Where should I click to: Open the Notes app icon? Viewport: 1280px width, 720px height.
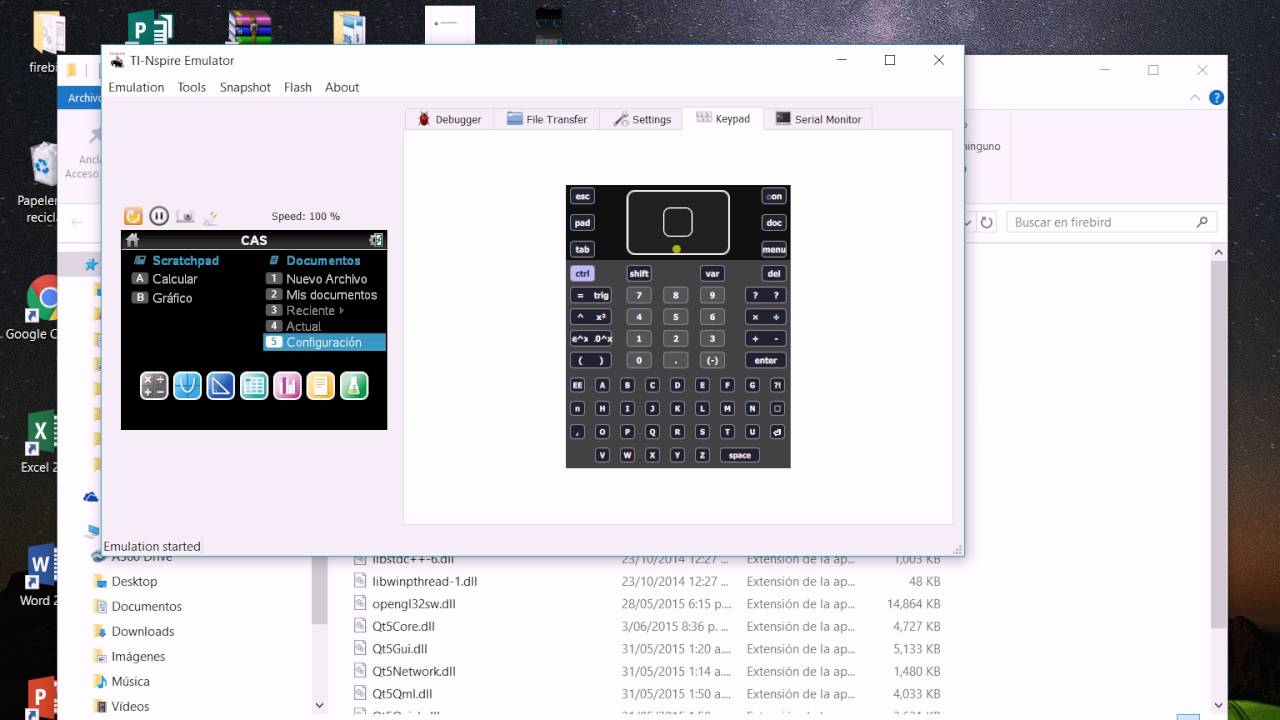[x=320, y=386]
